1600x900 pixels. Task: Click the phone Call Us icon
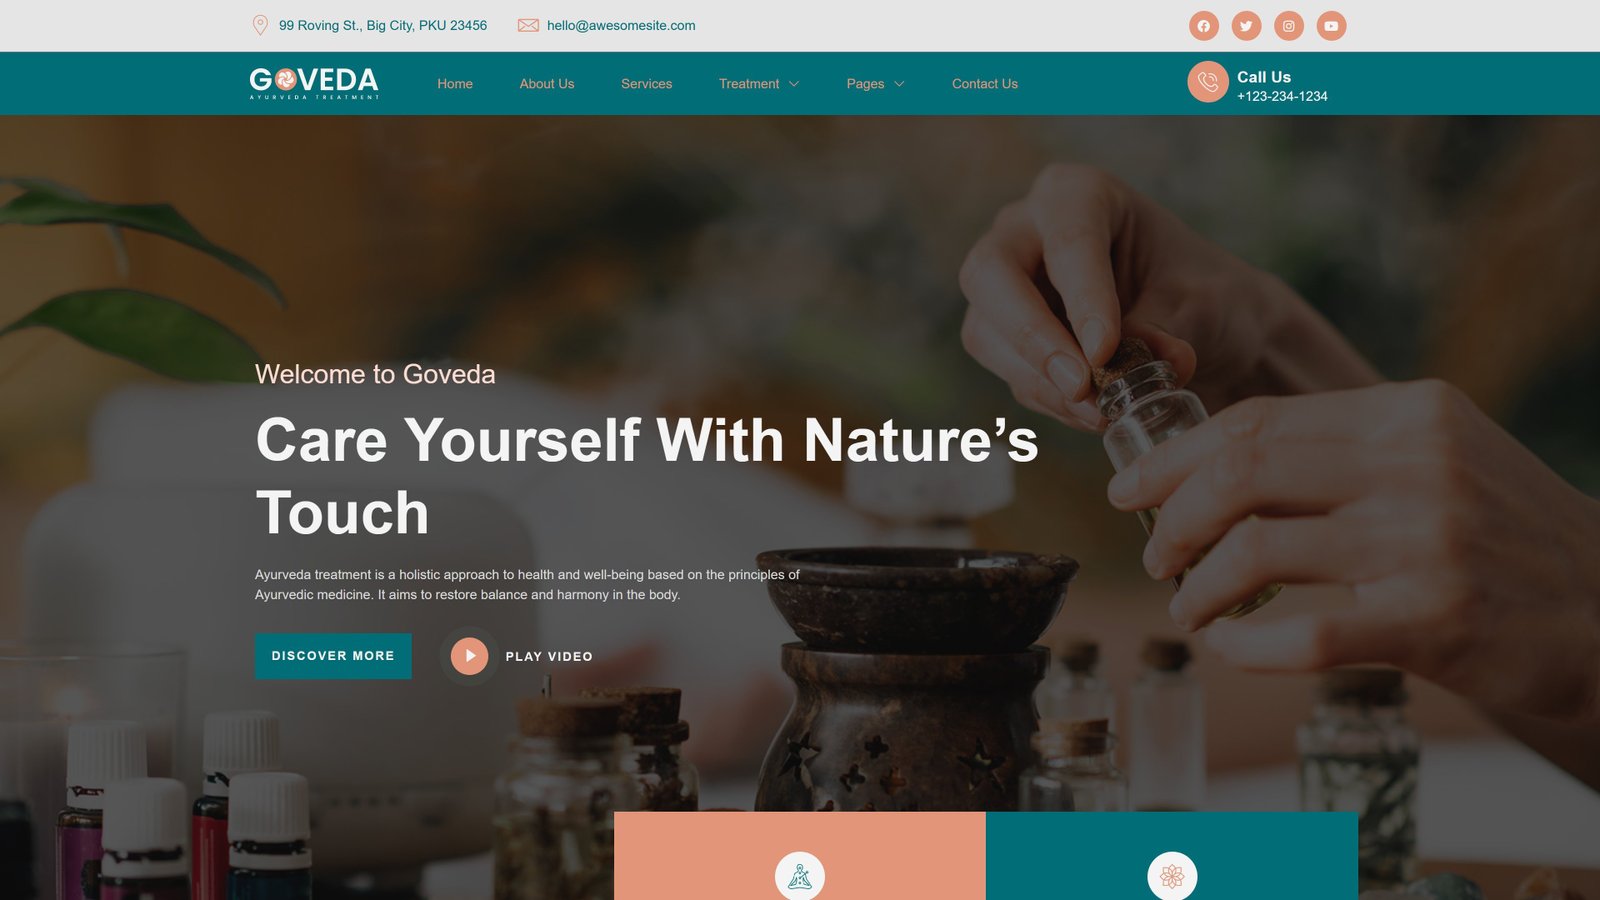point(1208,82)
